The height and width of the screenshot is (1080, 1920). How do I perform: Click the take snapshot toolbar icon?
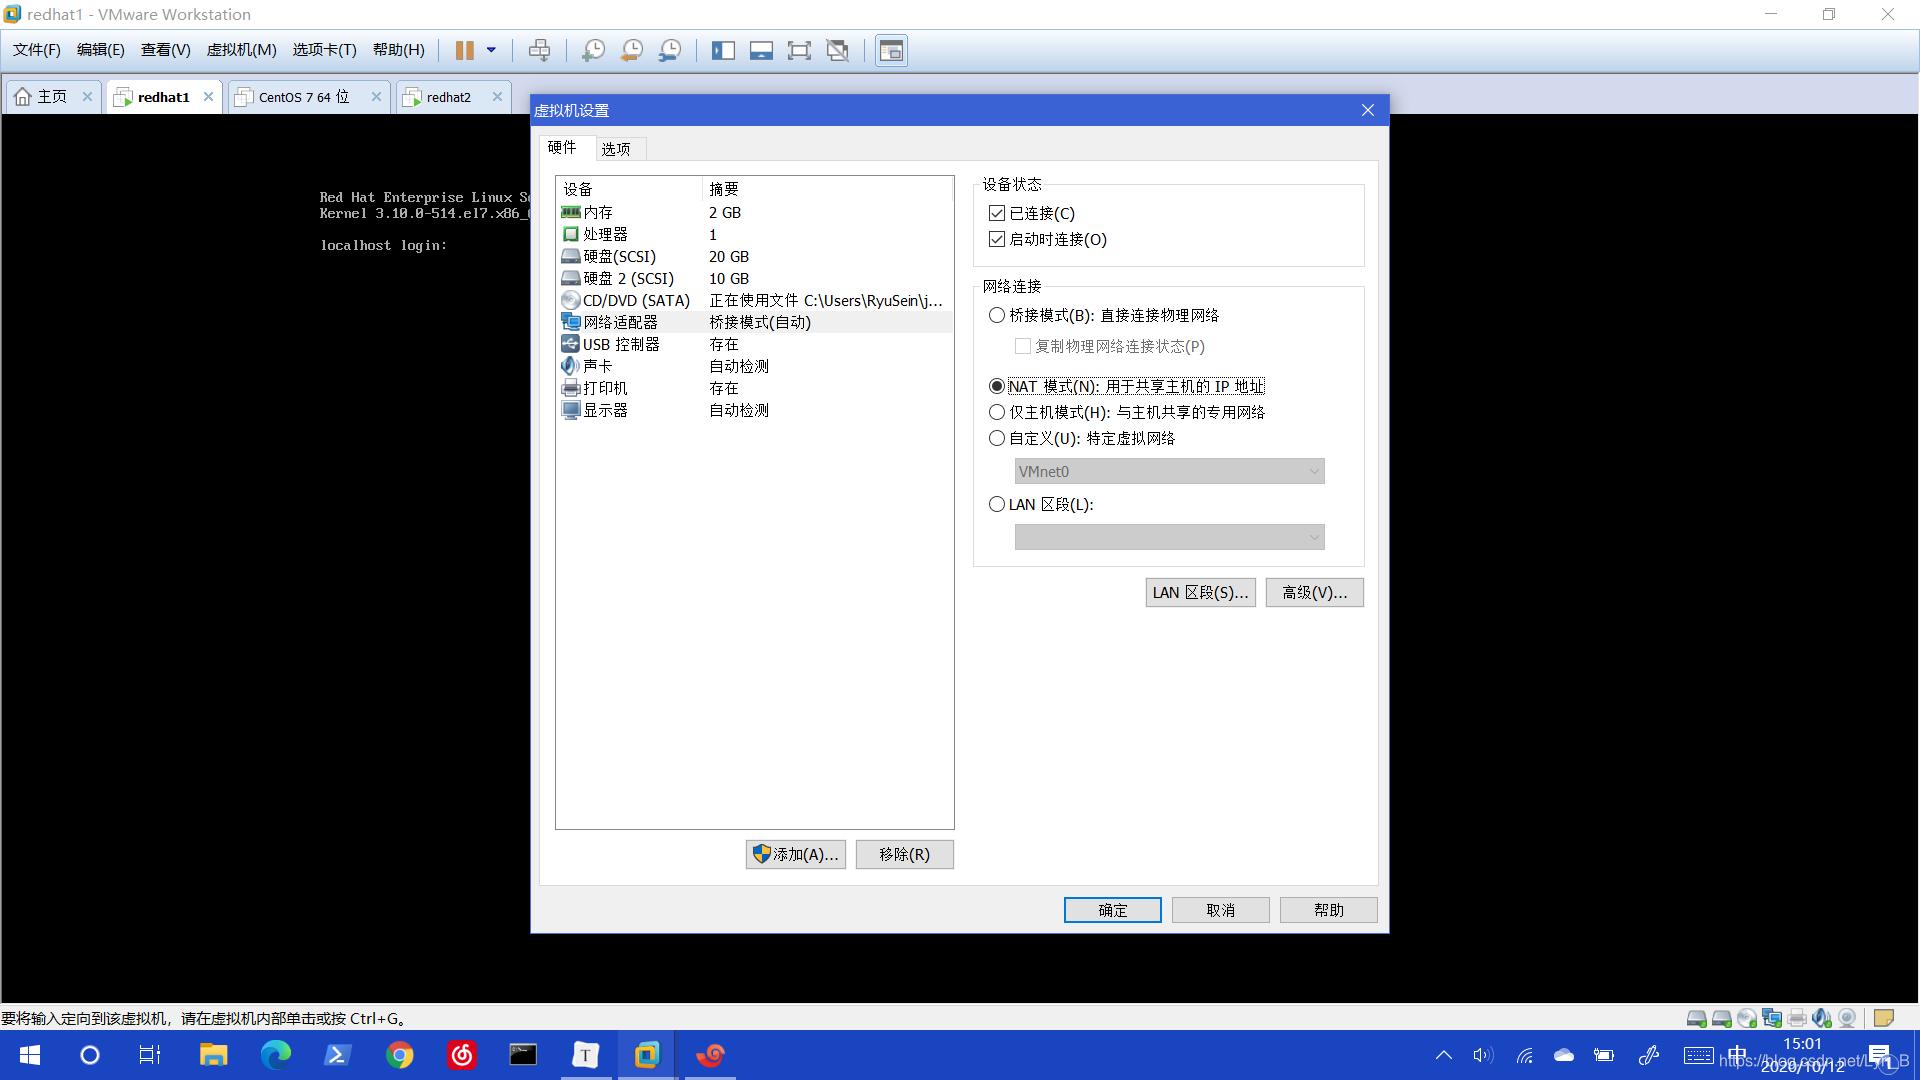[593, 50]
